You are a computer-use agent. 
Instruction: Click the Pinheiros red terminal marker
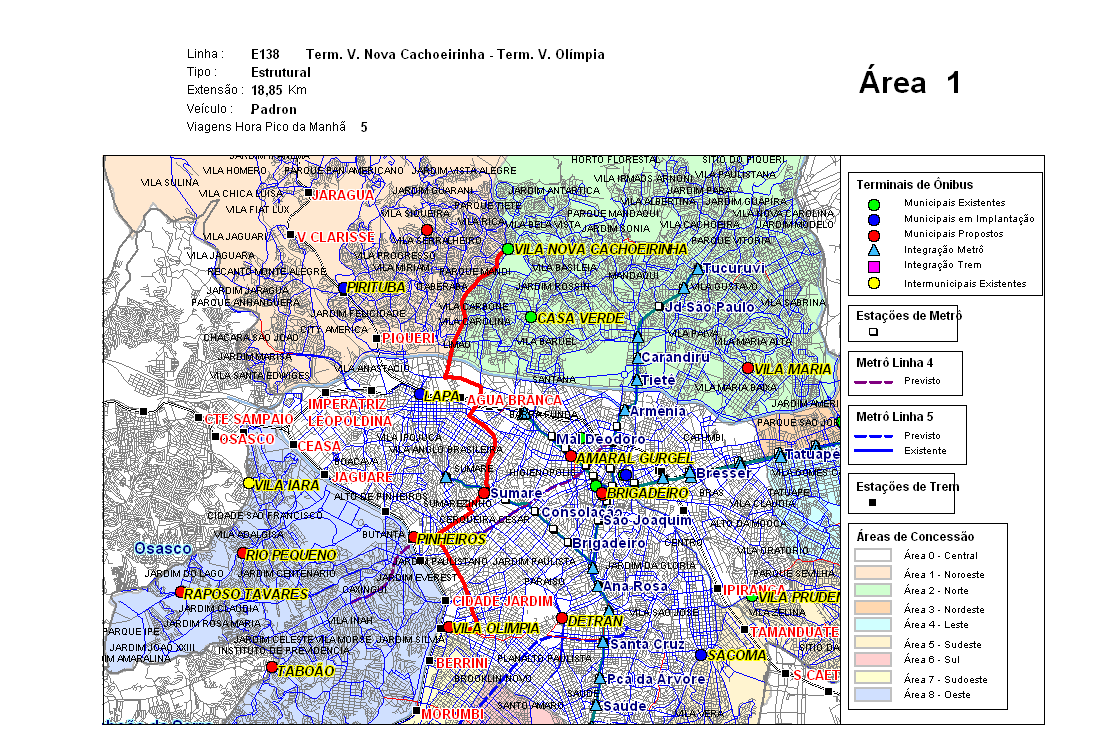coord(413,537)
